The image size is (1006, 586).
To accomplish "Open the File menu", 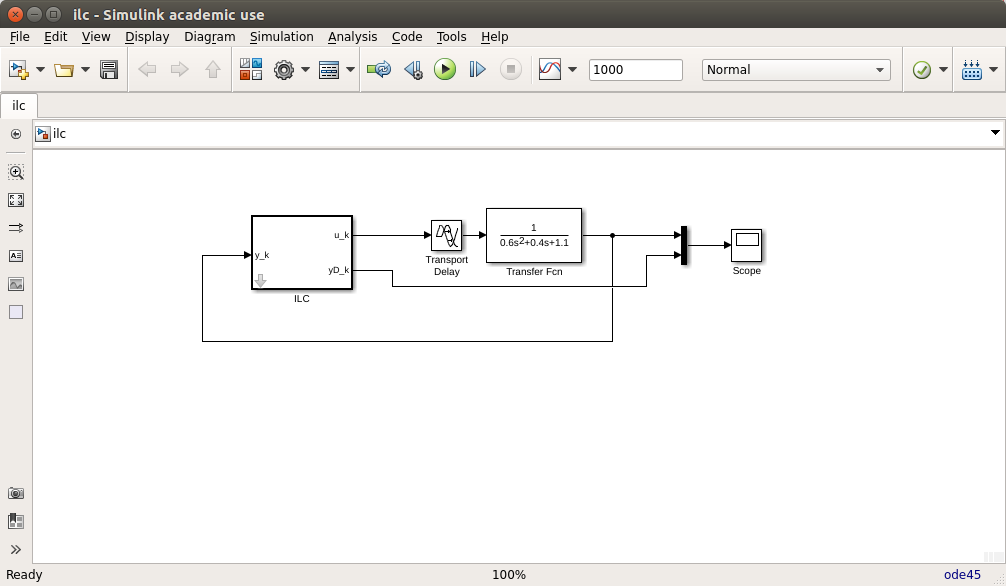I will point(20,37).
